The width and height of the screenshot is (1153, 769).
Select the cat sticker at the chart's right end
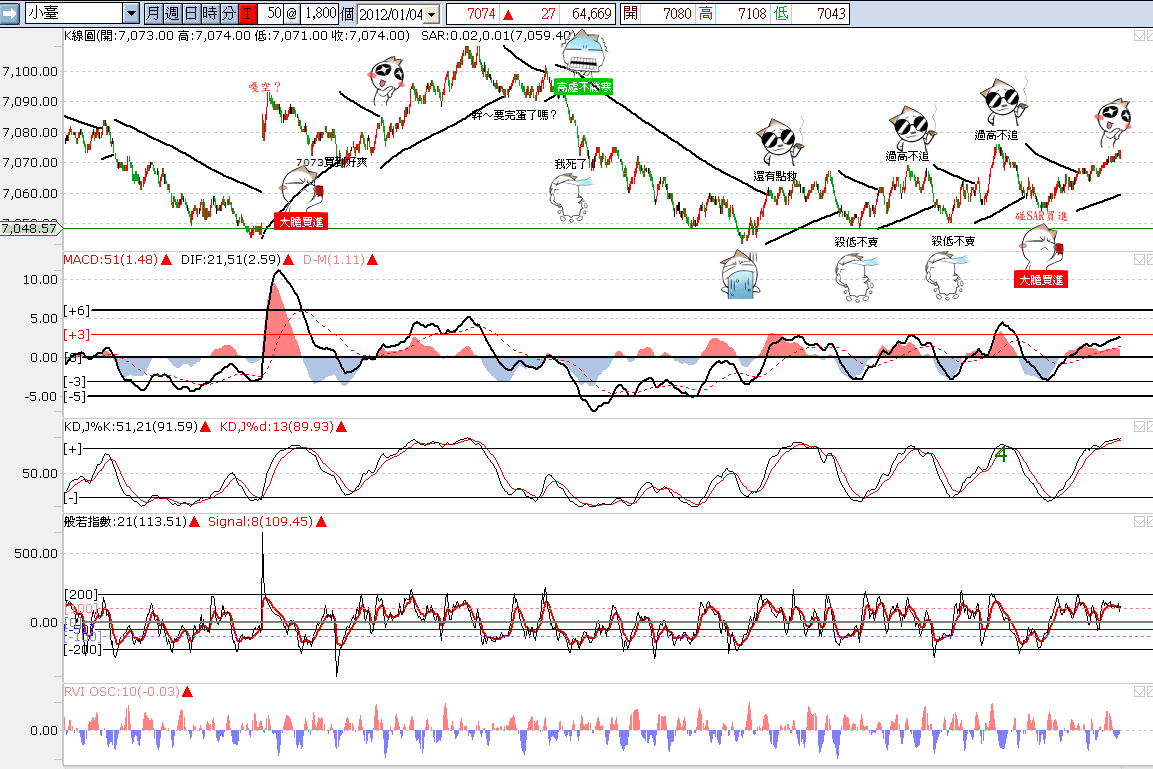pyautogui.click(x=1113, y=122)
